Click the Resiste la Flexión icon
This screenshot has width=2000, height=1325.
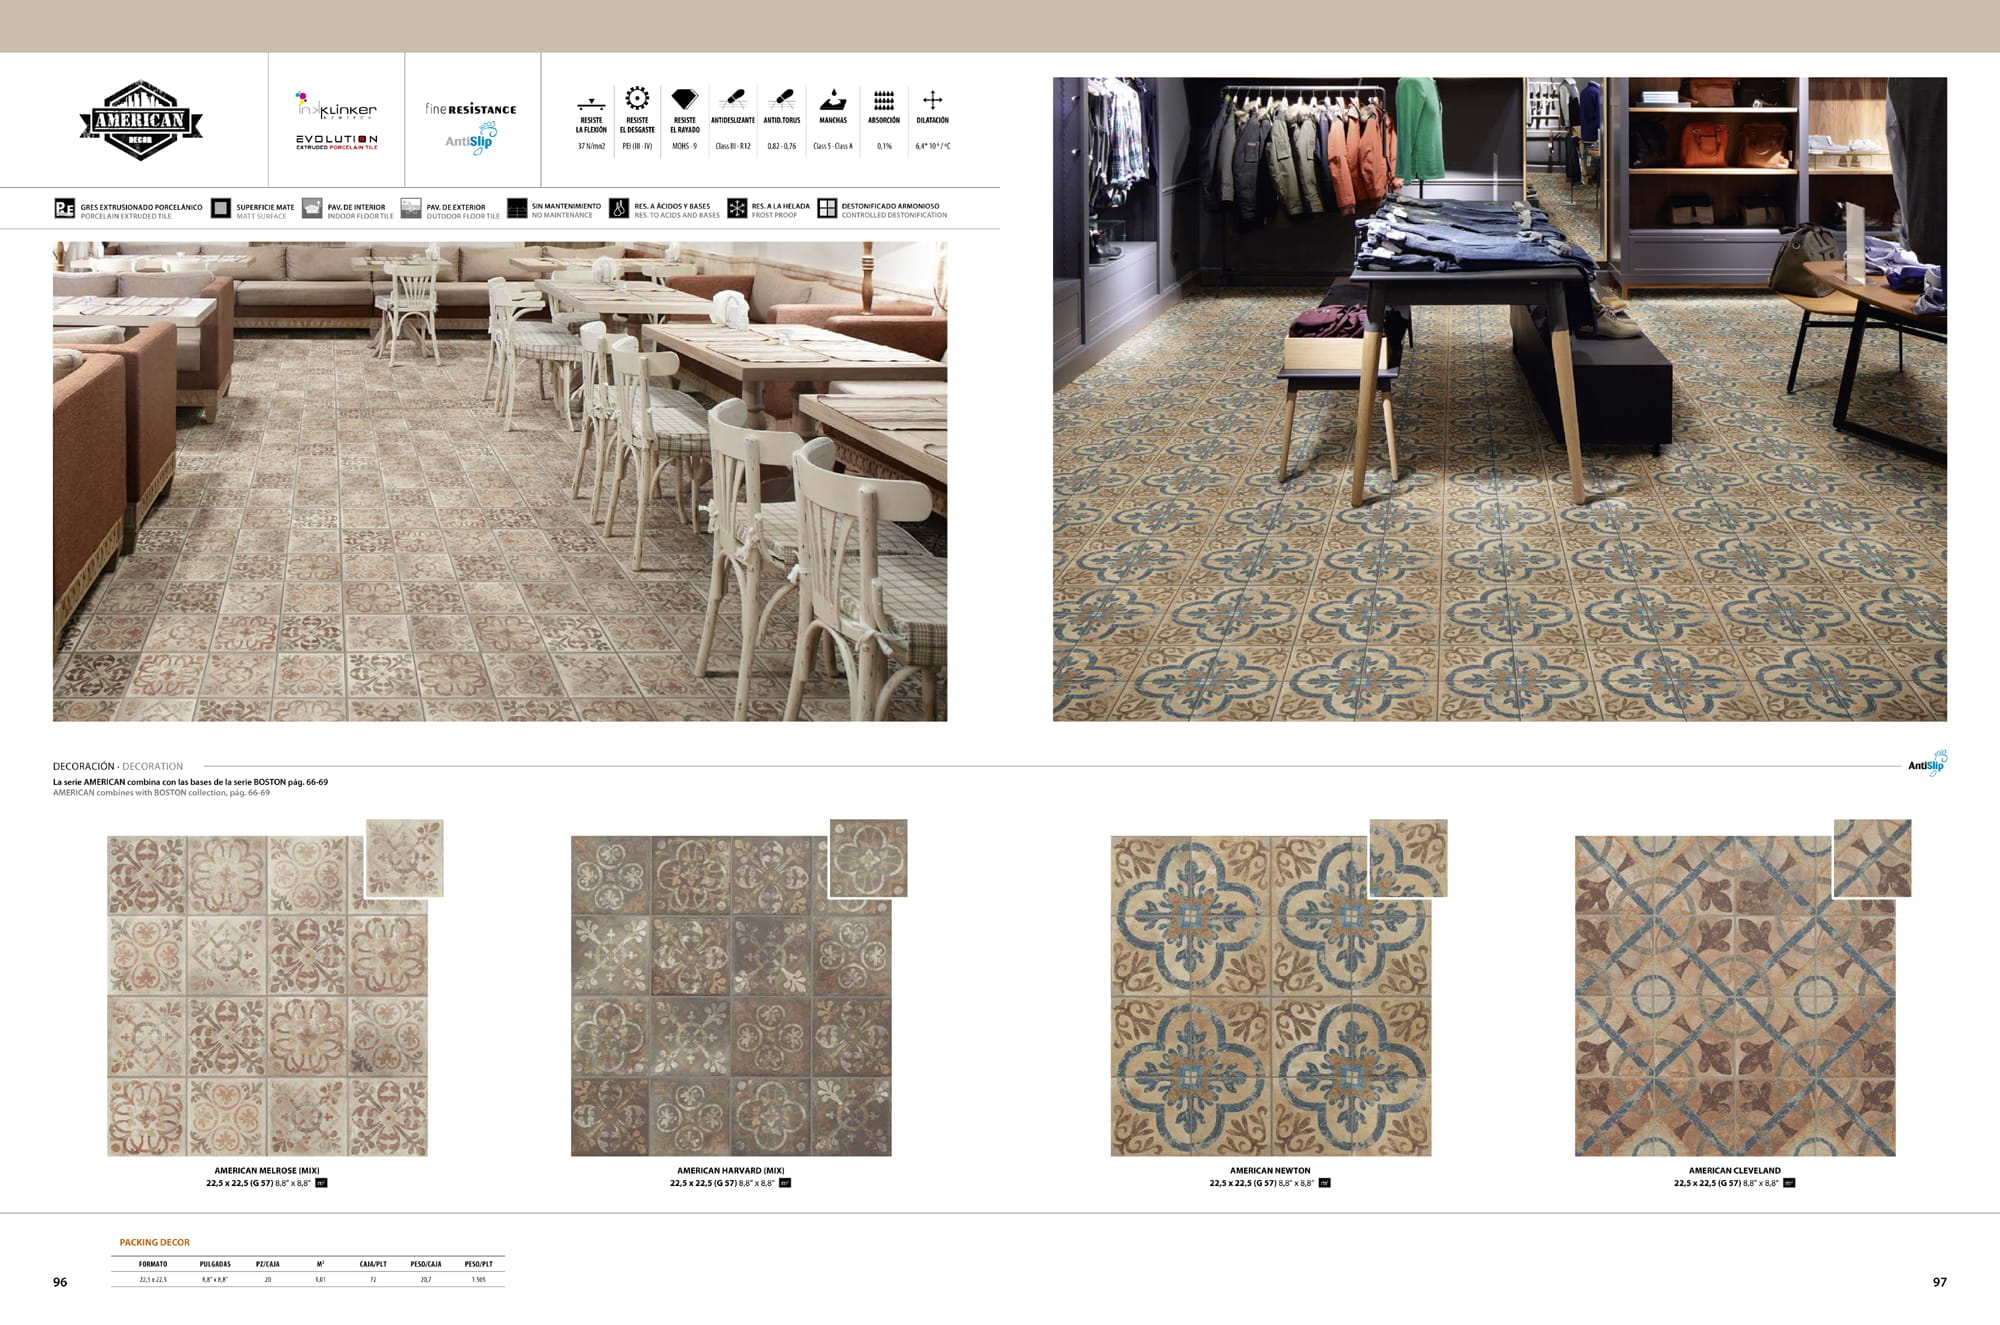(591, 103)
